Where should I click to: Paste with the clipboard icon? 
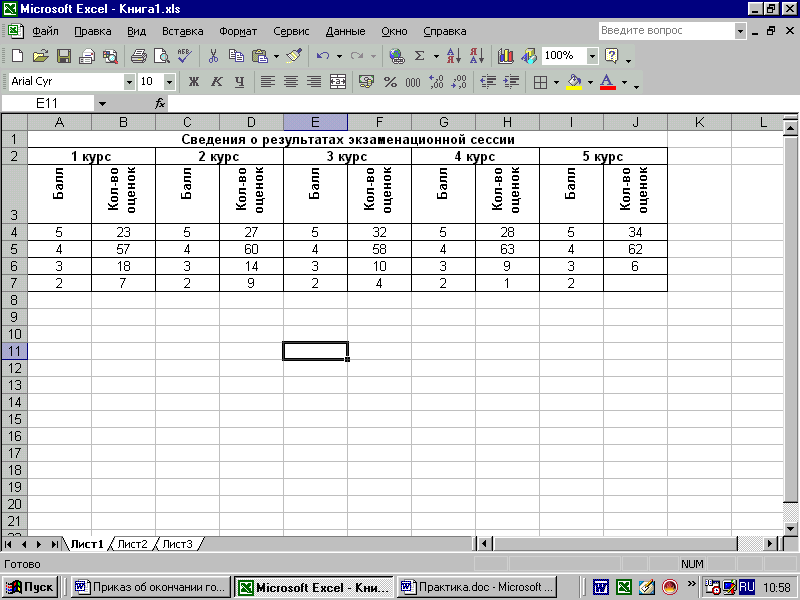(260, 56)
